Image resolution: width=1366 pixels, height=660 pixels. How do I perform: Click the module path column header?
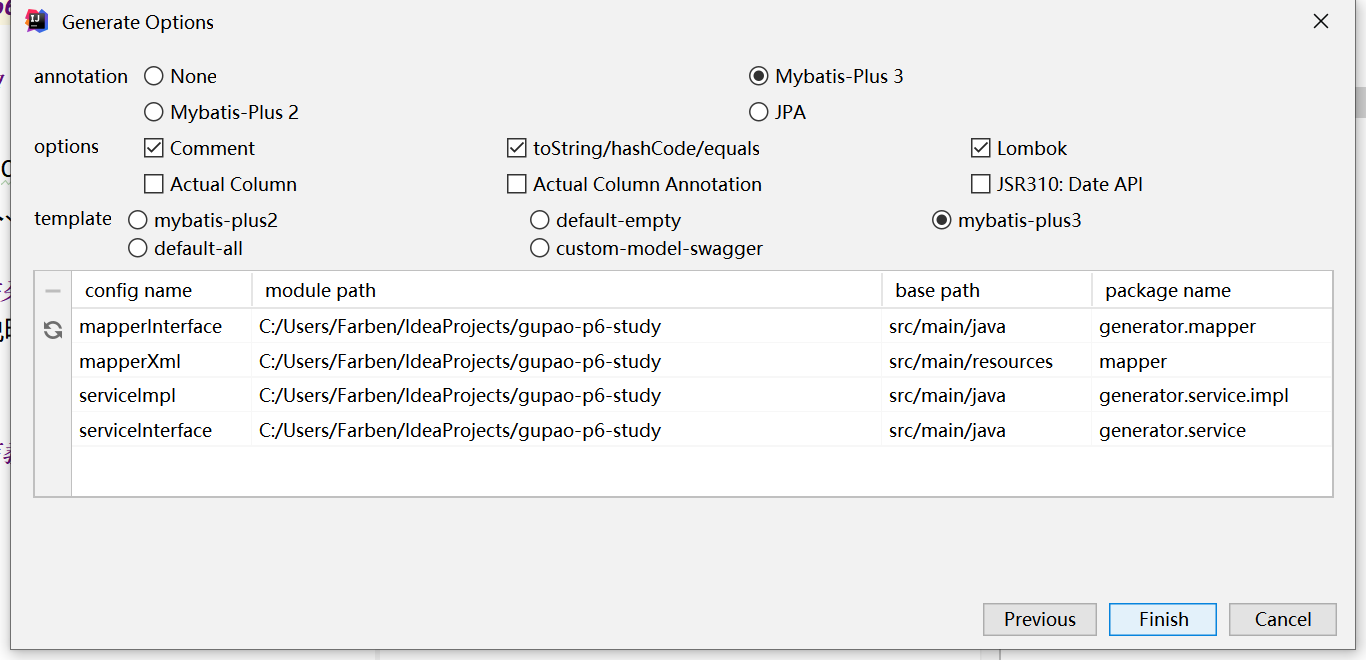(320, 291)
